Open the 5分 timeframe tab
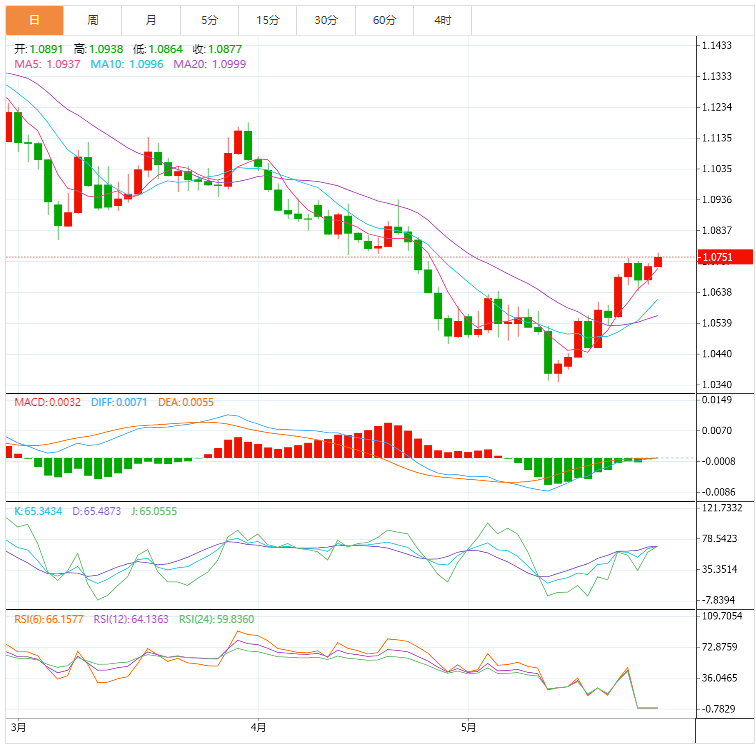Image resolution: width=756 pixels, height=749 pixels. tap(209, 20)
